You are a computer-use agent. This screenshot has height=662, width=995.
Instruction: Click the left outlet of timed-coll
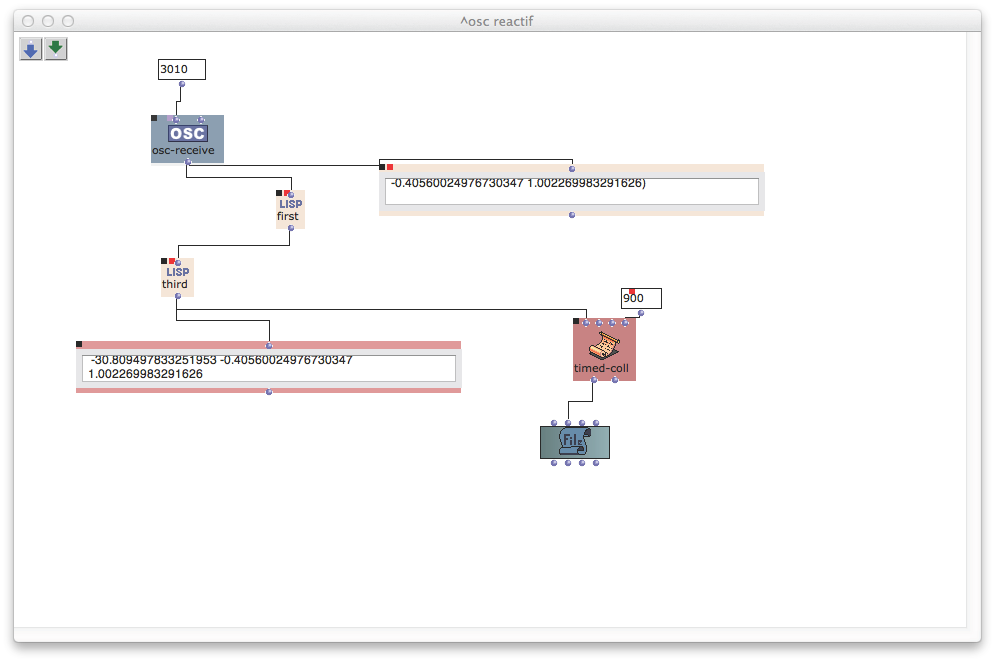pyautogui.click(x=594, y=380)
